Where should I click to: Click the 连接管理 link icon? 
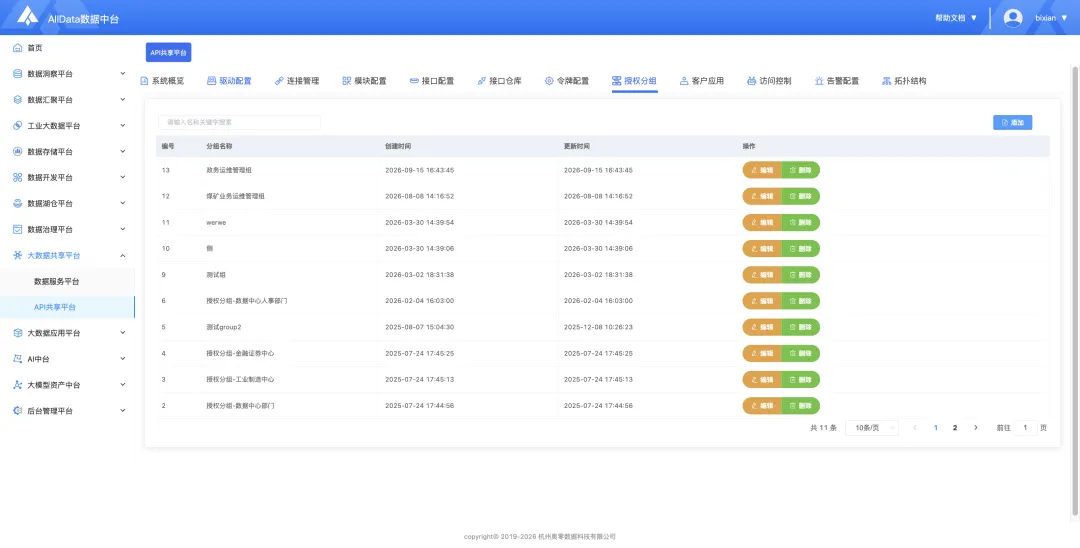pyautogui.click(x=279, y=81)
